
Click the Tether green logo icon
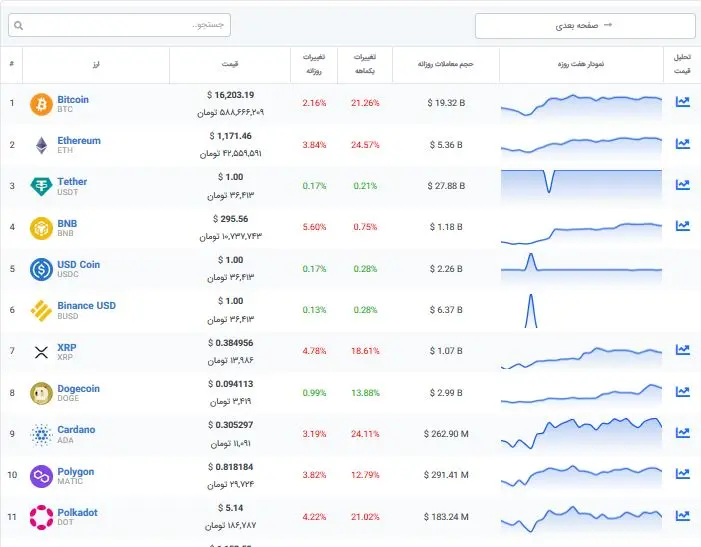pos(41,186)
